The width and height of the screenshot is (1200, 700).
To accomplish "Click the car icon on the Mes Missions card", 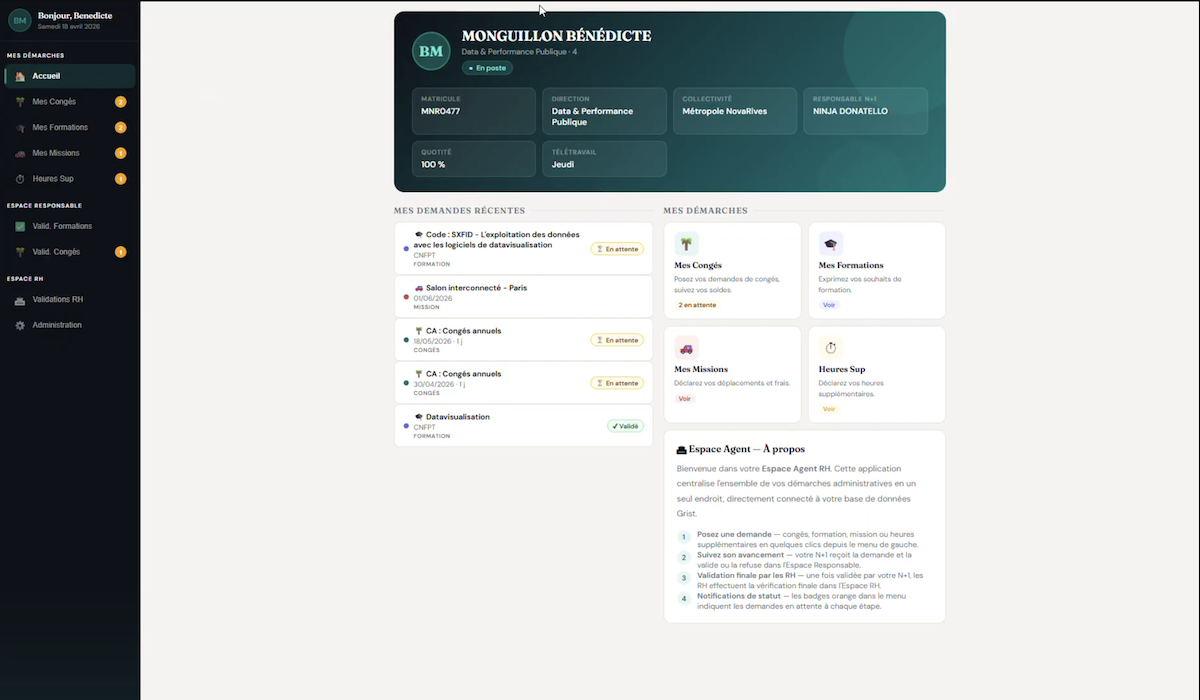I will pos(686,348).
